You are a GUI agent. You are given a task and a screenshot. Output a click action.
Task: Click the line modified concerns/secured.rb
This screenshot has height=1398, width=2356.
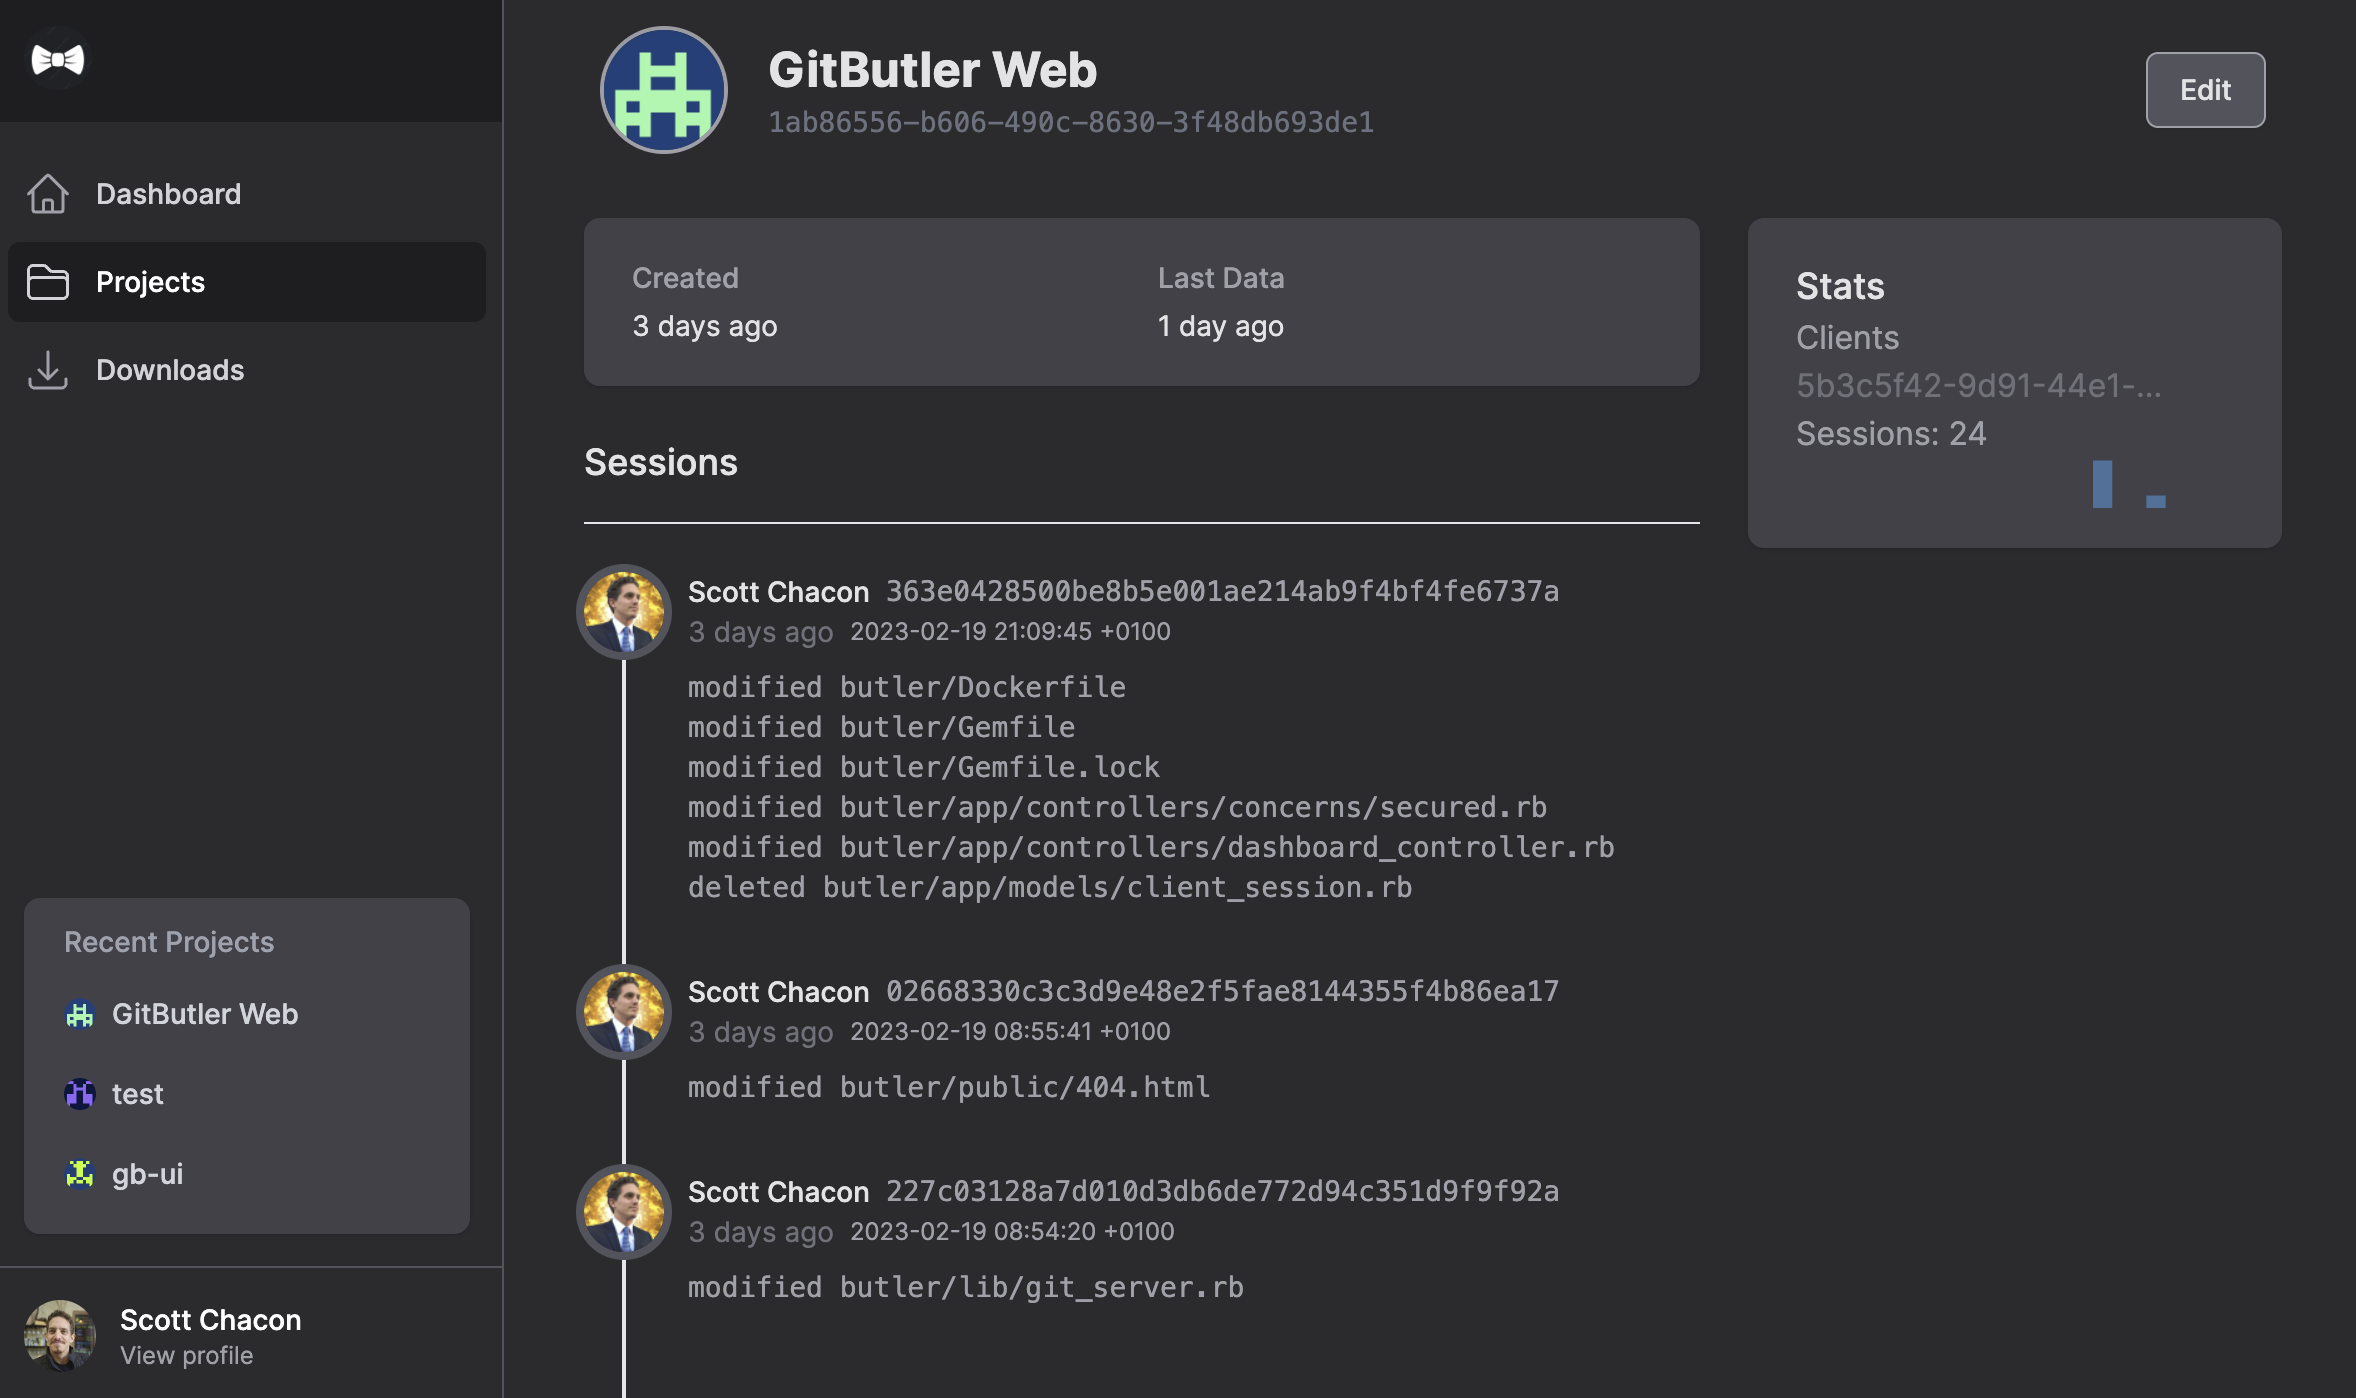pyautogui.click(x=1118, y=807)
